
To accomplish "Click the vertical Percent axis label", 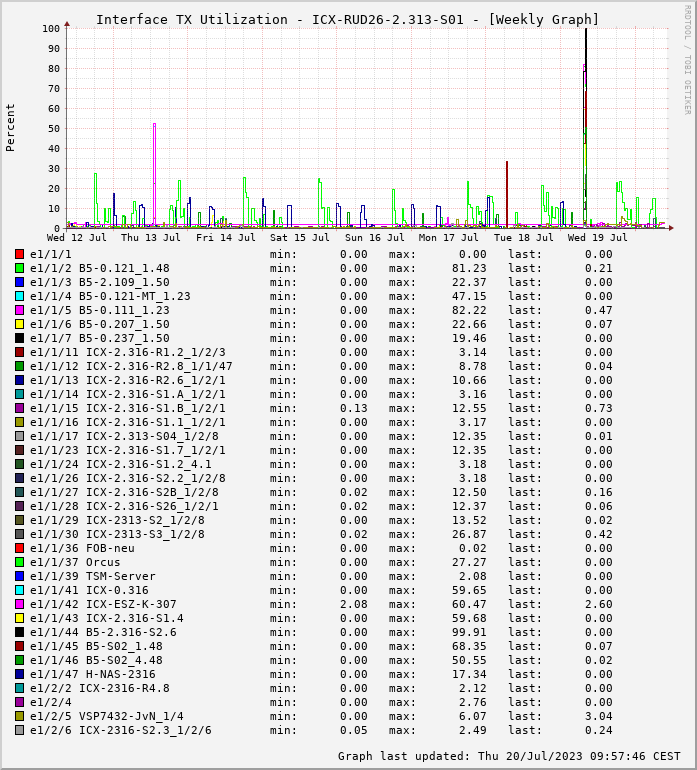I will (x=11, y=127).
